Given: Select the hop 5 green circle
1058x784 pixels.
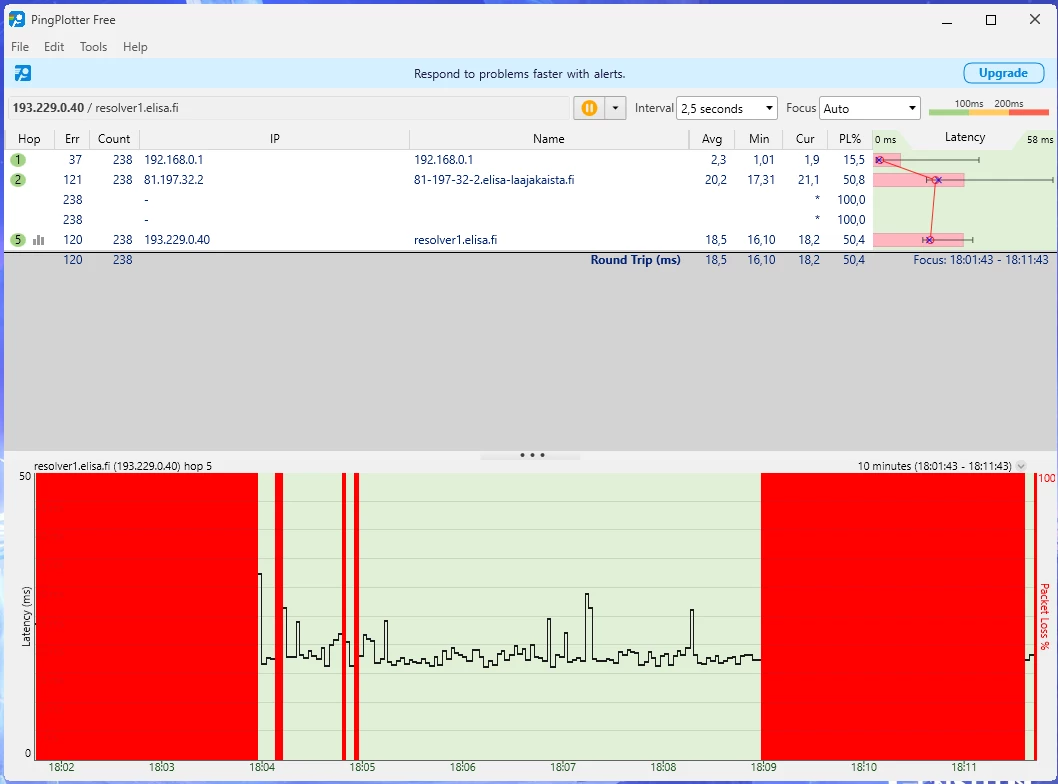Looking at the screenshot, I should click(18, 240).
